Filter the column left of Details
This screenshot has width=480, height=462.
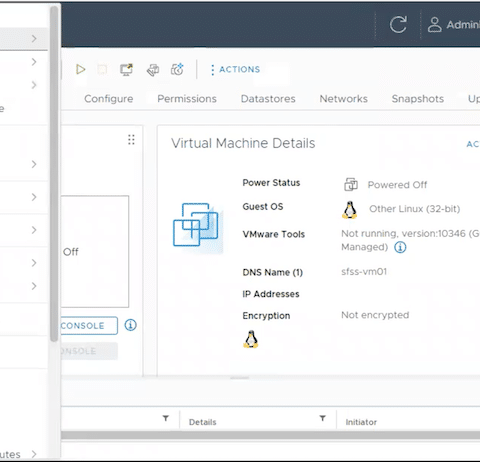(x=166, y=418)
